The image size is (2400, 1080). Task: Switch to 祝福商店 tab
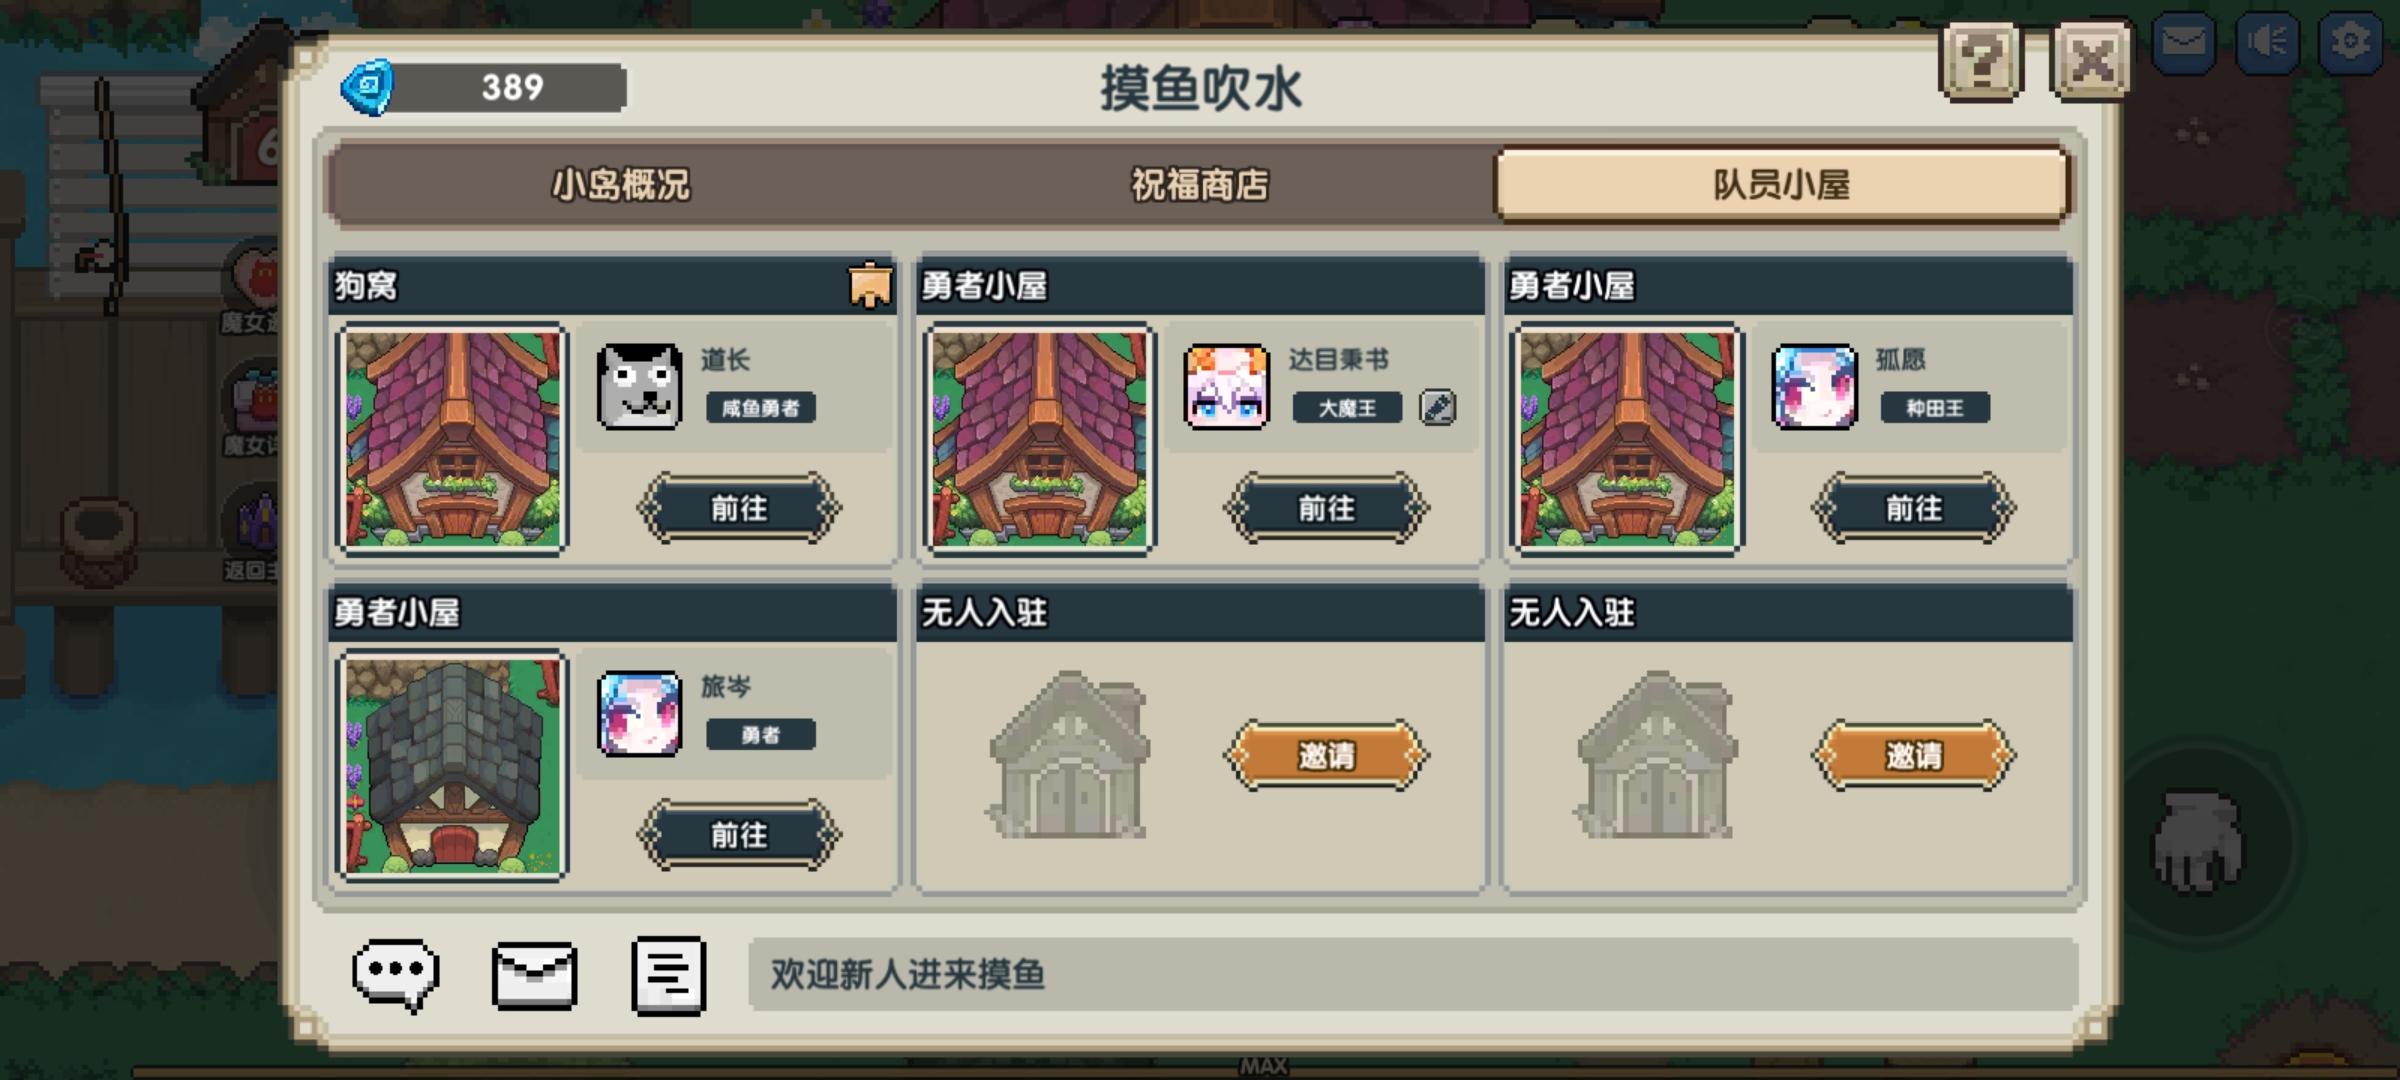[x=1200, y=185]
